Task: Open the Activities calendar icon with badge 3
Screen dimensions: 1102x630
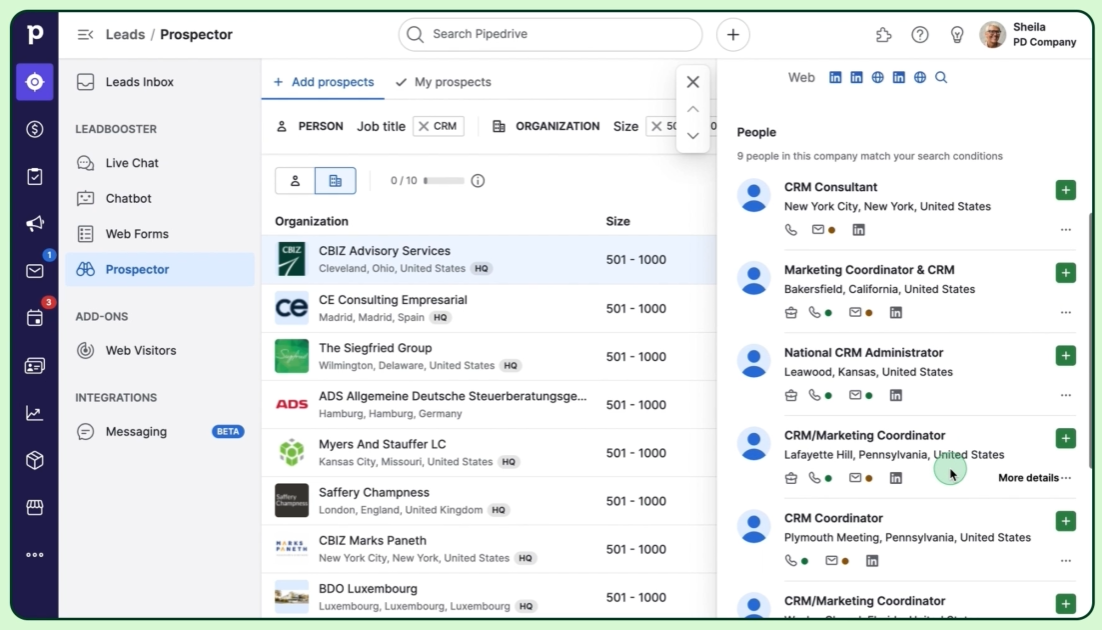Action: click(x=34, y=318)
